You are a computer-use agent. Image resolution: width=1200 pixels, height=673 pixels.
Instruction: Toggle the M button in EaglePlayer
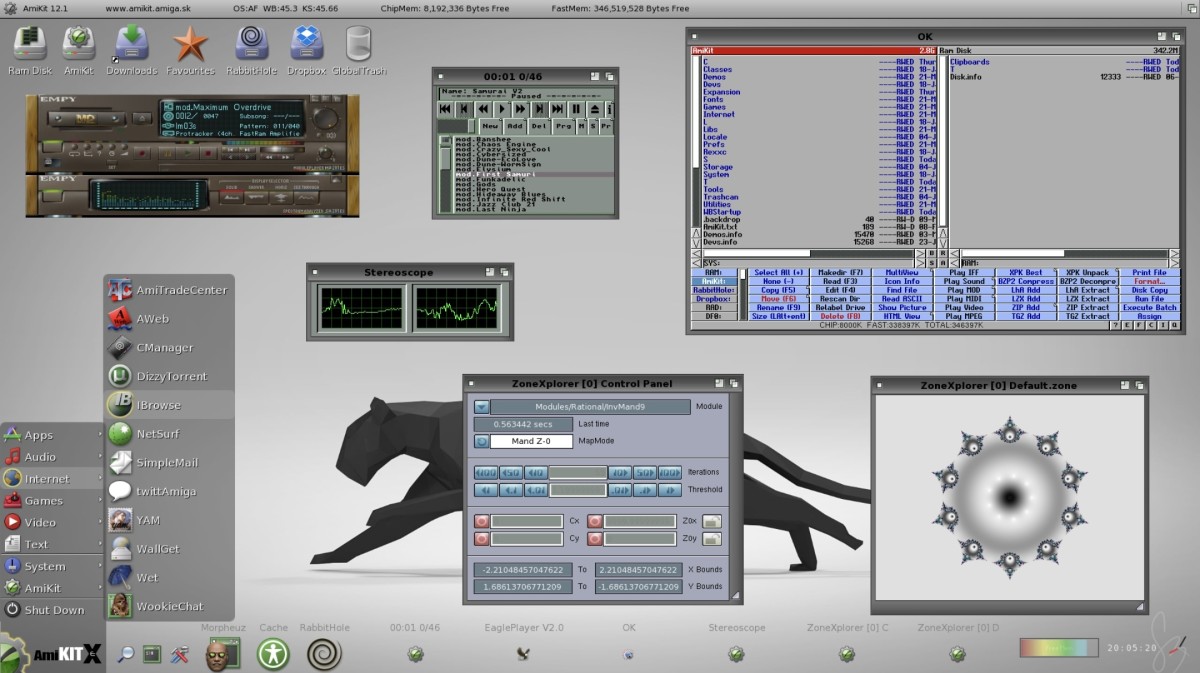581,126
